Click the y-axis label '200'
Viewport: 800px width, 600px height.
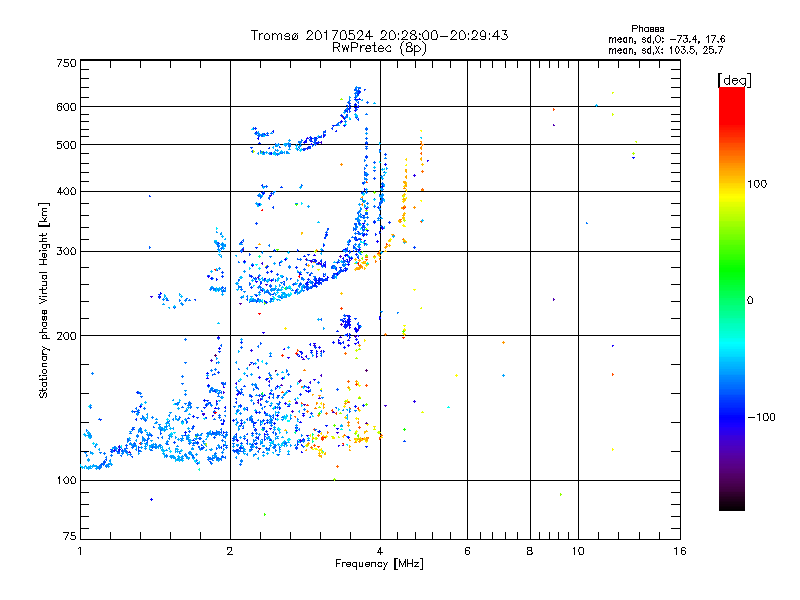coord(66,336)
